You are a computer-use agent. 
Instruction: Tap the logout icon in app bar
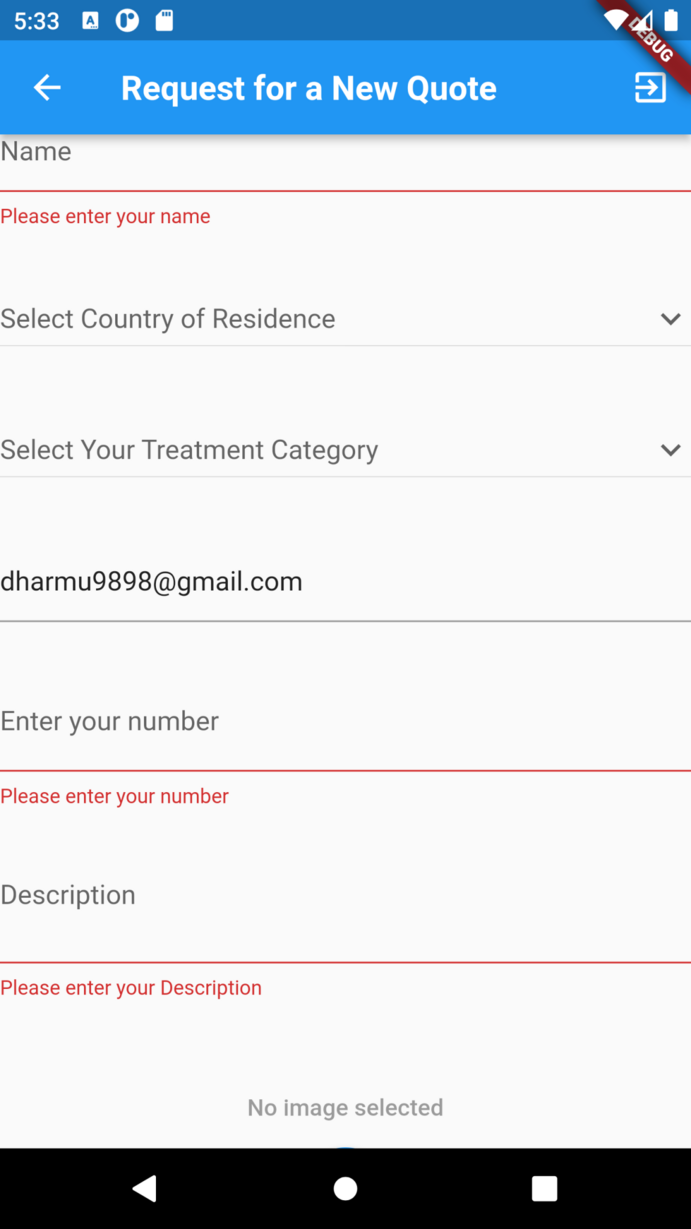click(x=650, y=88)
